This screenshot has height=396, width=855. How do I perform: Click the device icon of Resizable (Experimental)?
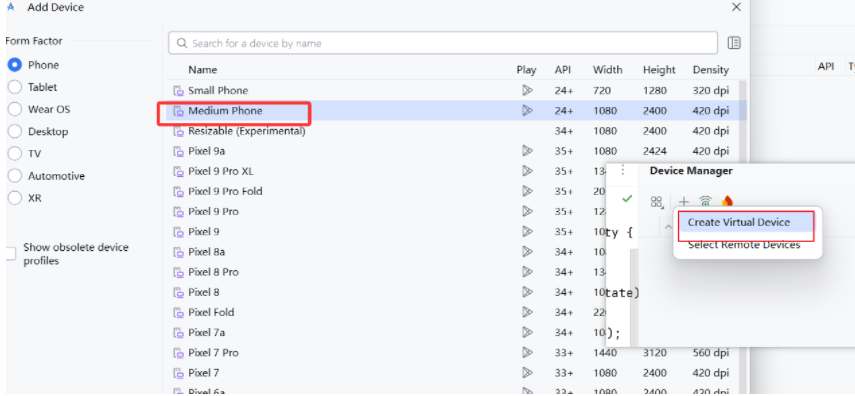point(178,131)
